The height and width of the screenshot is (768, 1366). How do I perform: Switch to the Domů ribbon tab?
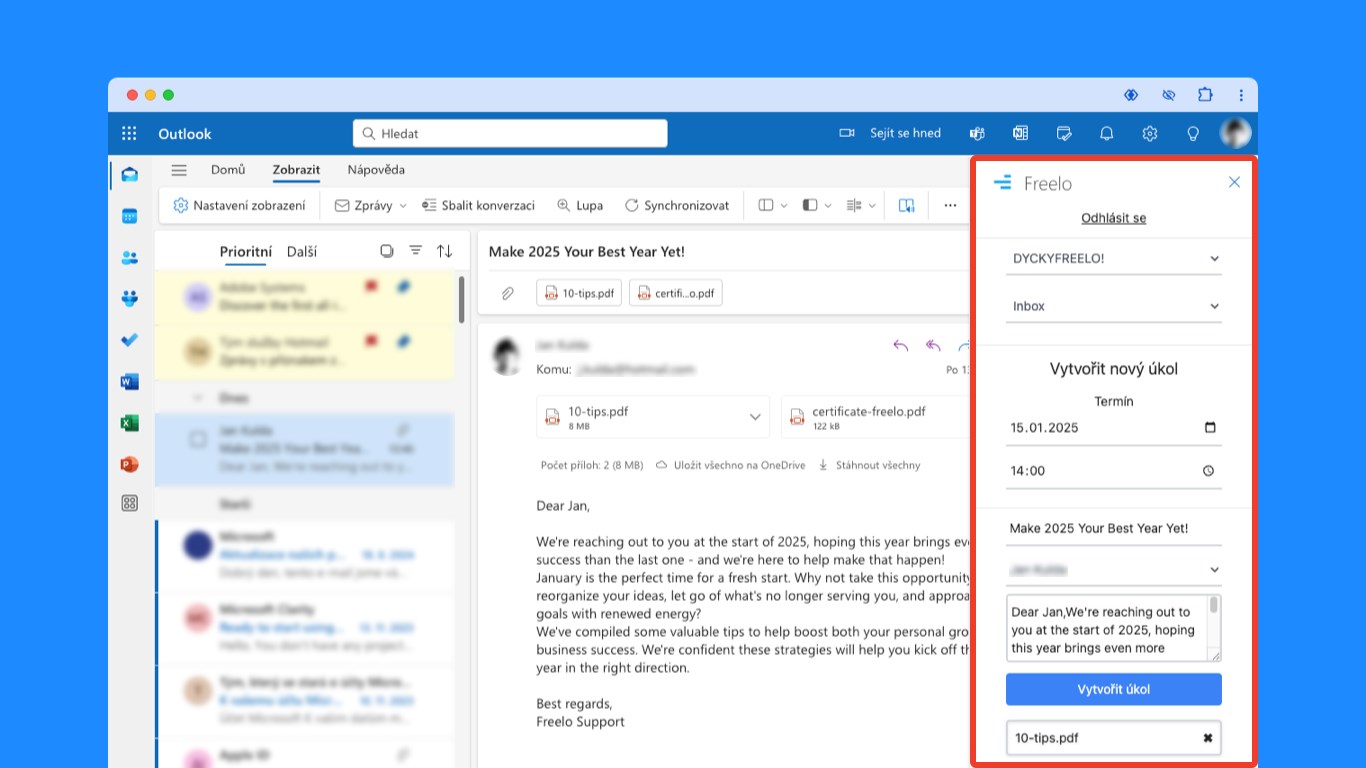point(228,170)
